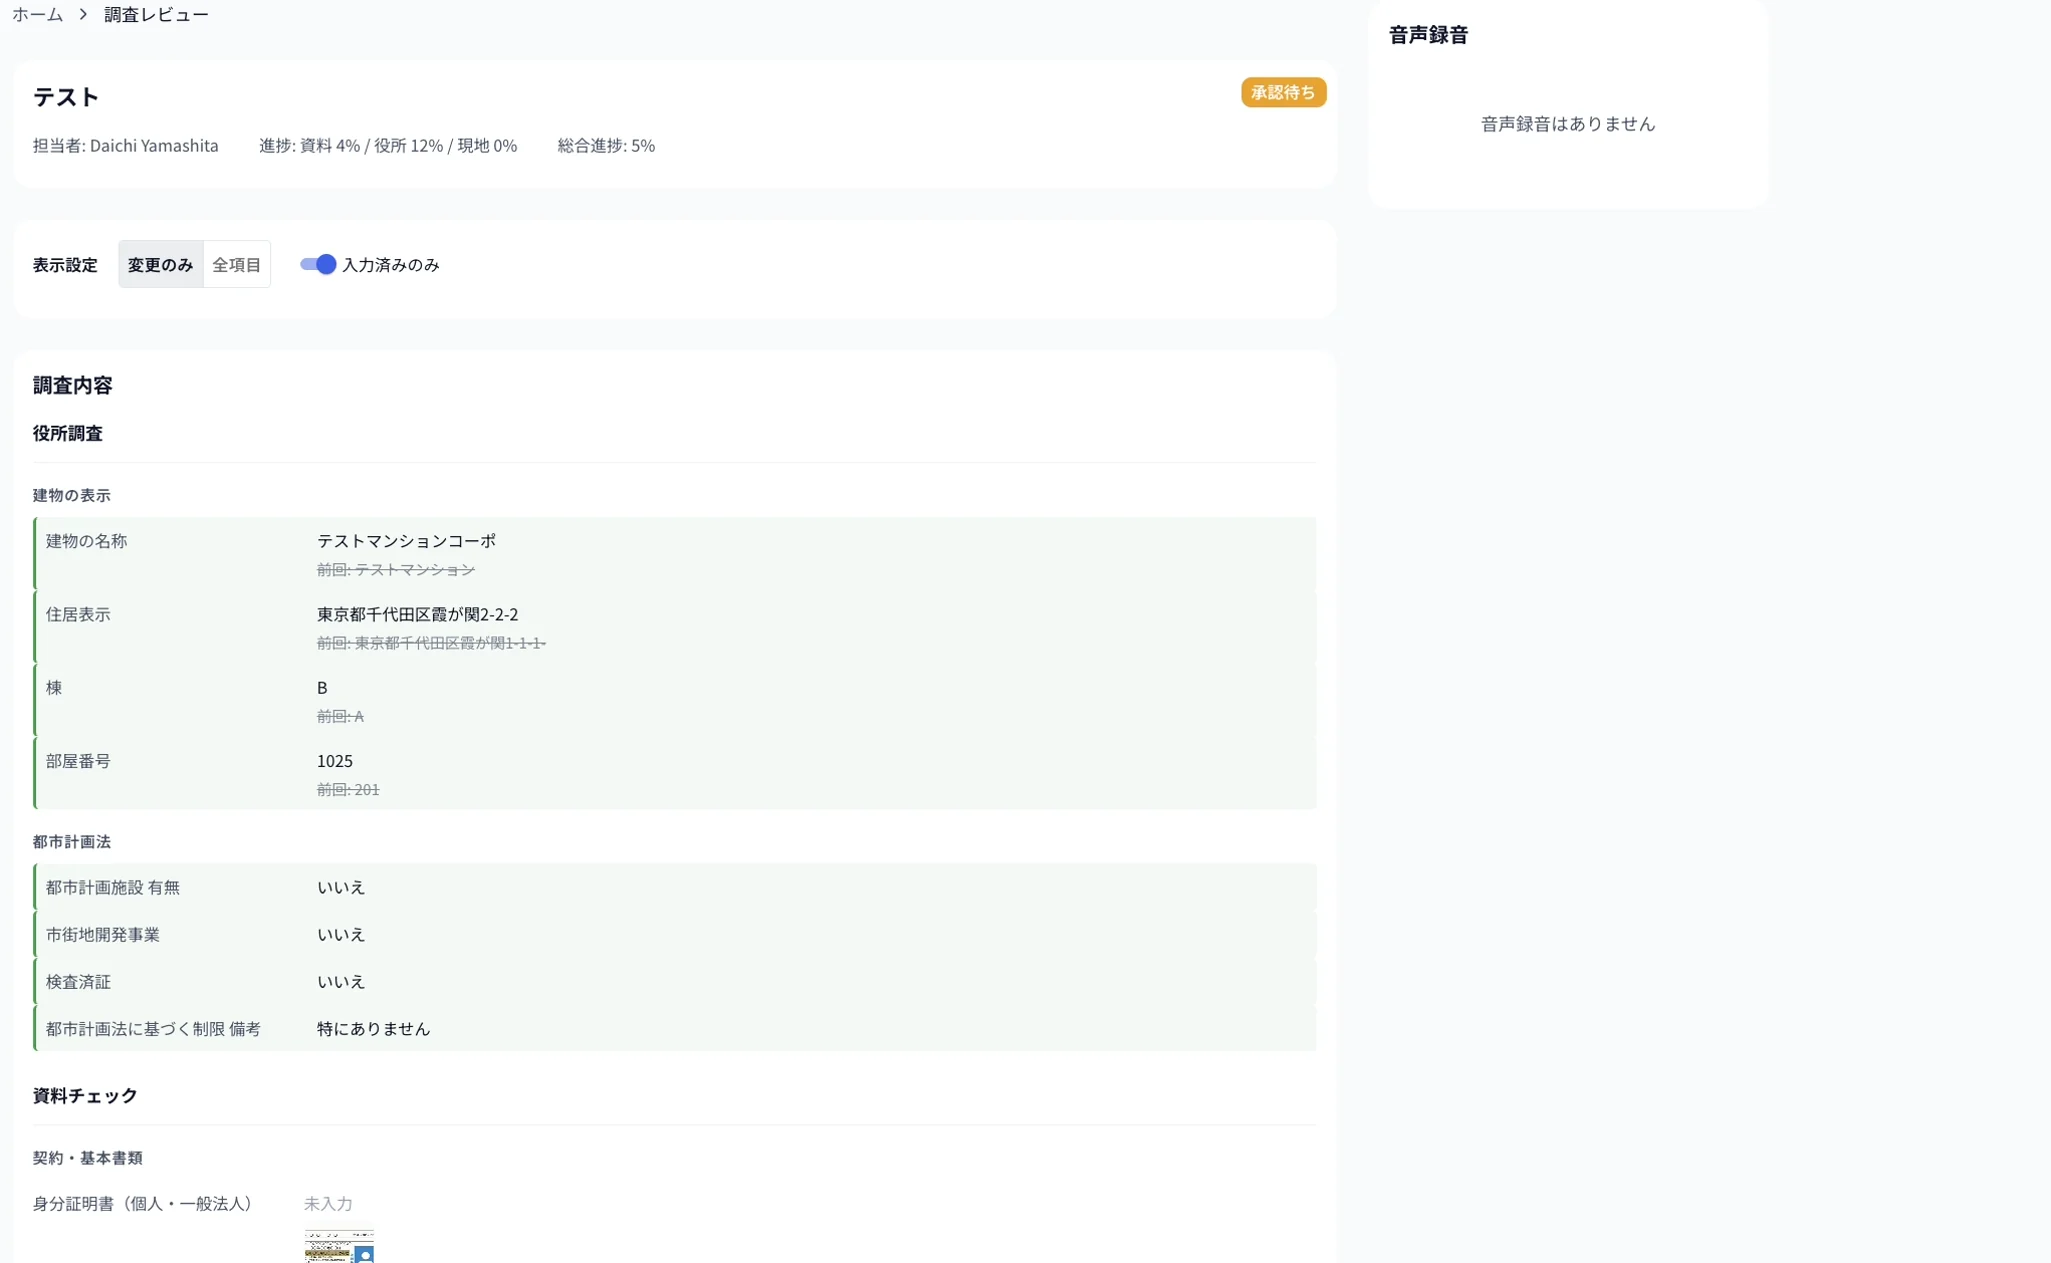The height and width of the screenshot is (1263, 2051).
Task: Select the 建物の名称 row label
Action: [86, 541]
